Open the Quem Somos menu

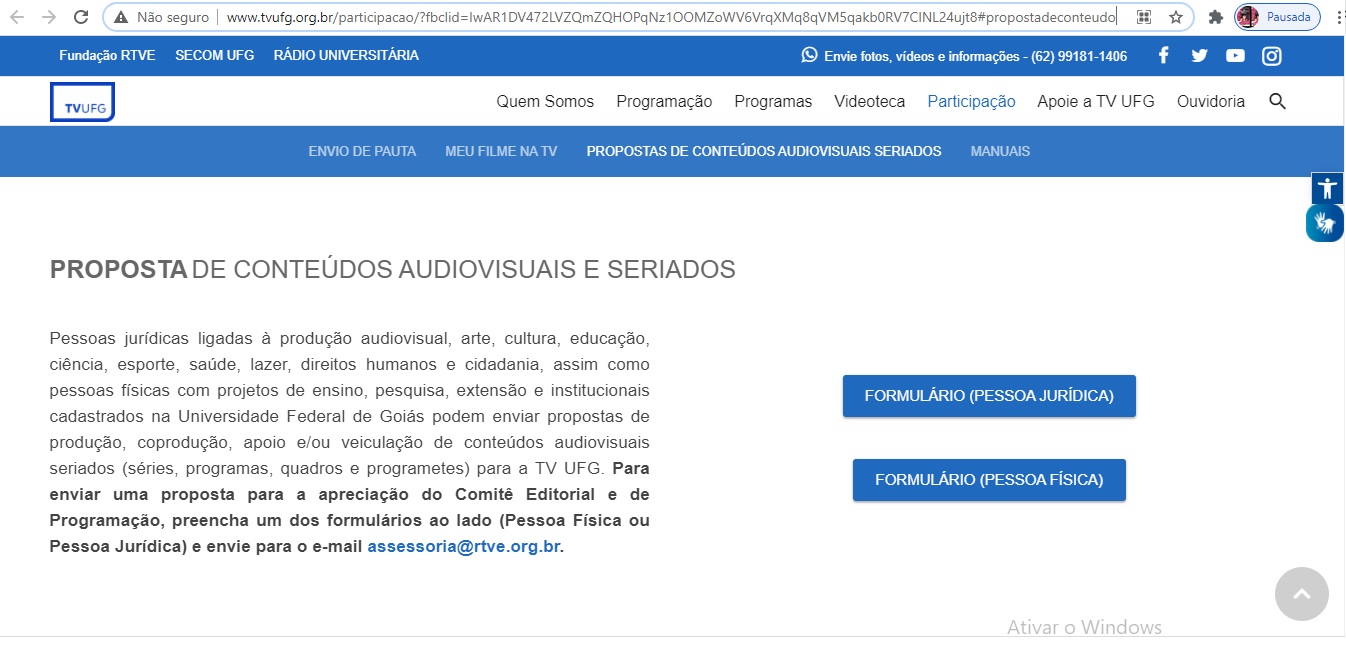point(545,101)
